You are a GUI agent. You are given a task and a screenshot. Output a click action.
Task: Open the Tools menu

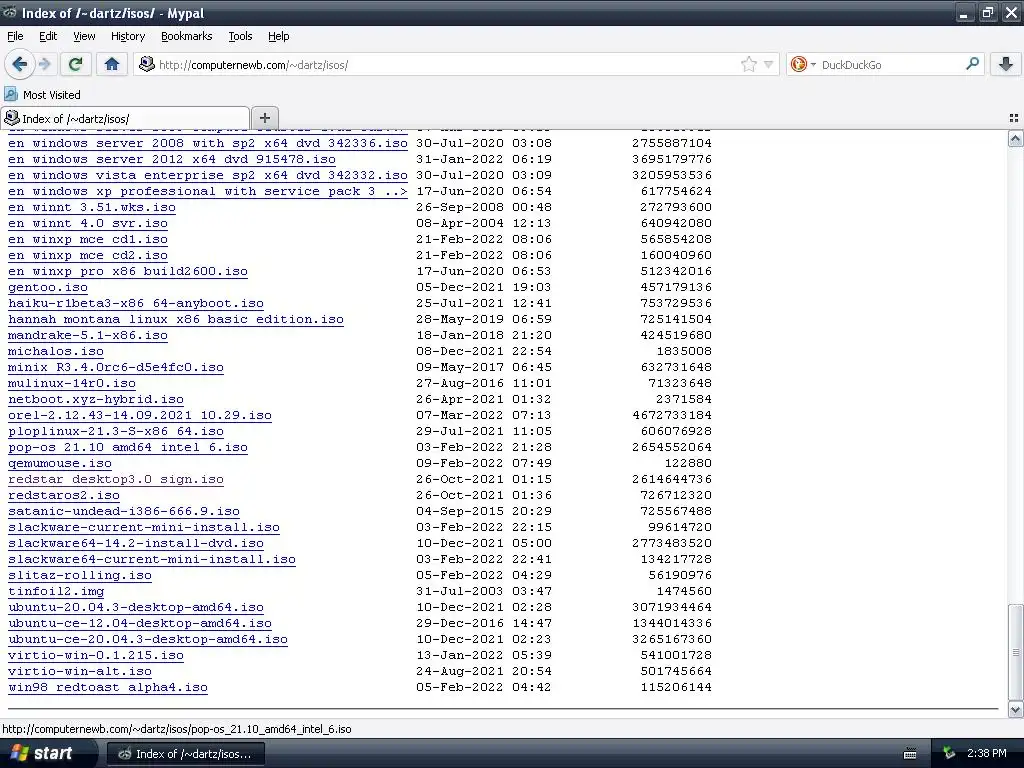click(240, 37)
